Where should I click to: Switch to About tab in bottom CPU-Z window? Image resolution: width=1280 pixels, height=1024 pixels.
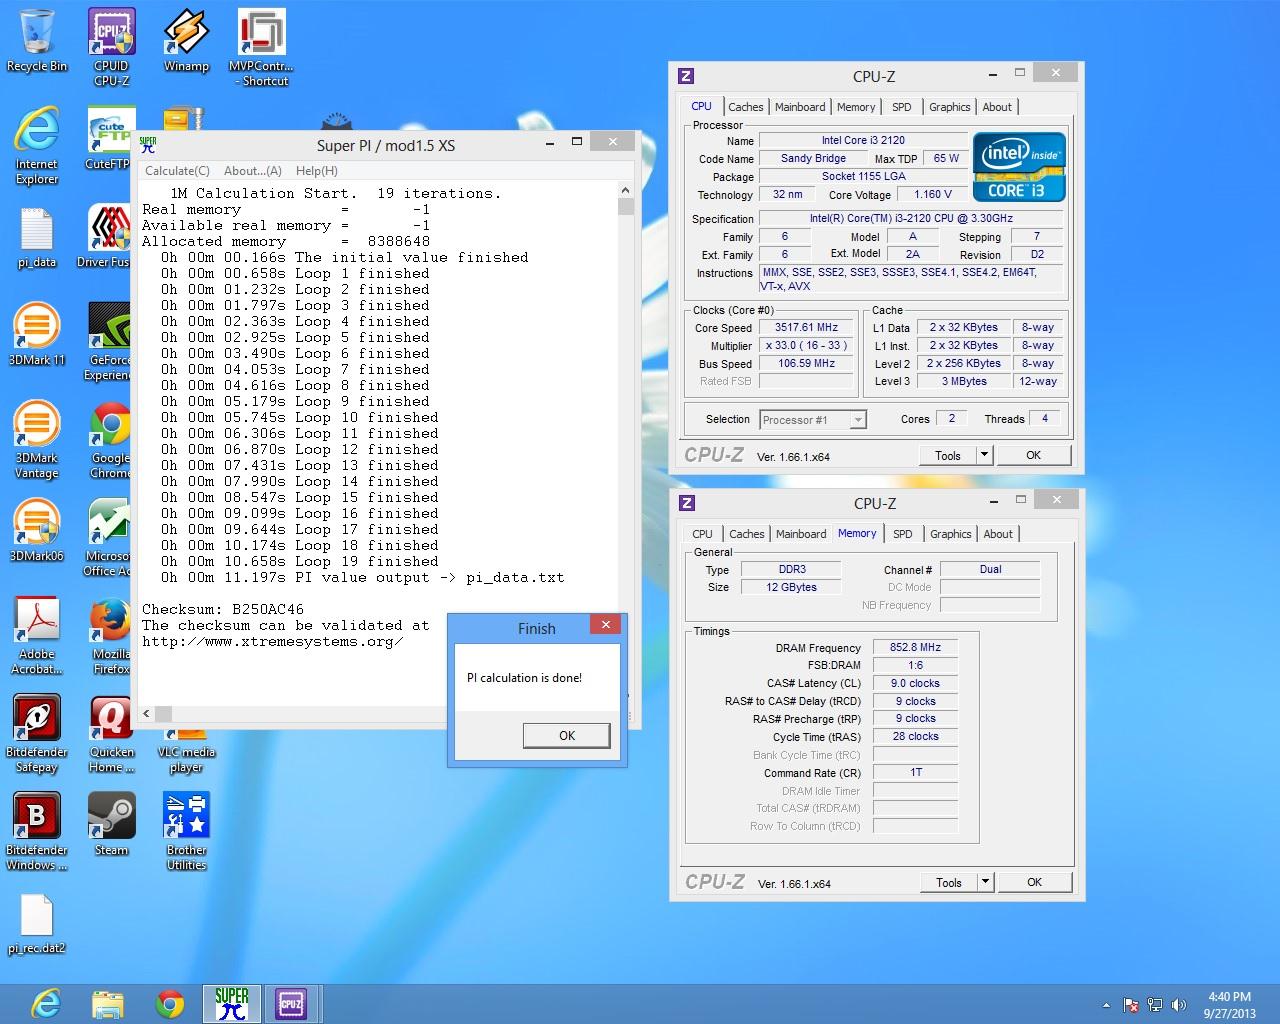[x=998, y=534]
